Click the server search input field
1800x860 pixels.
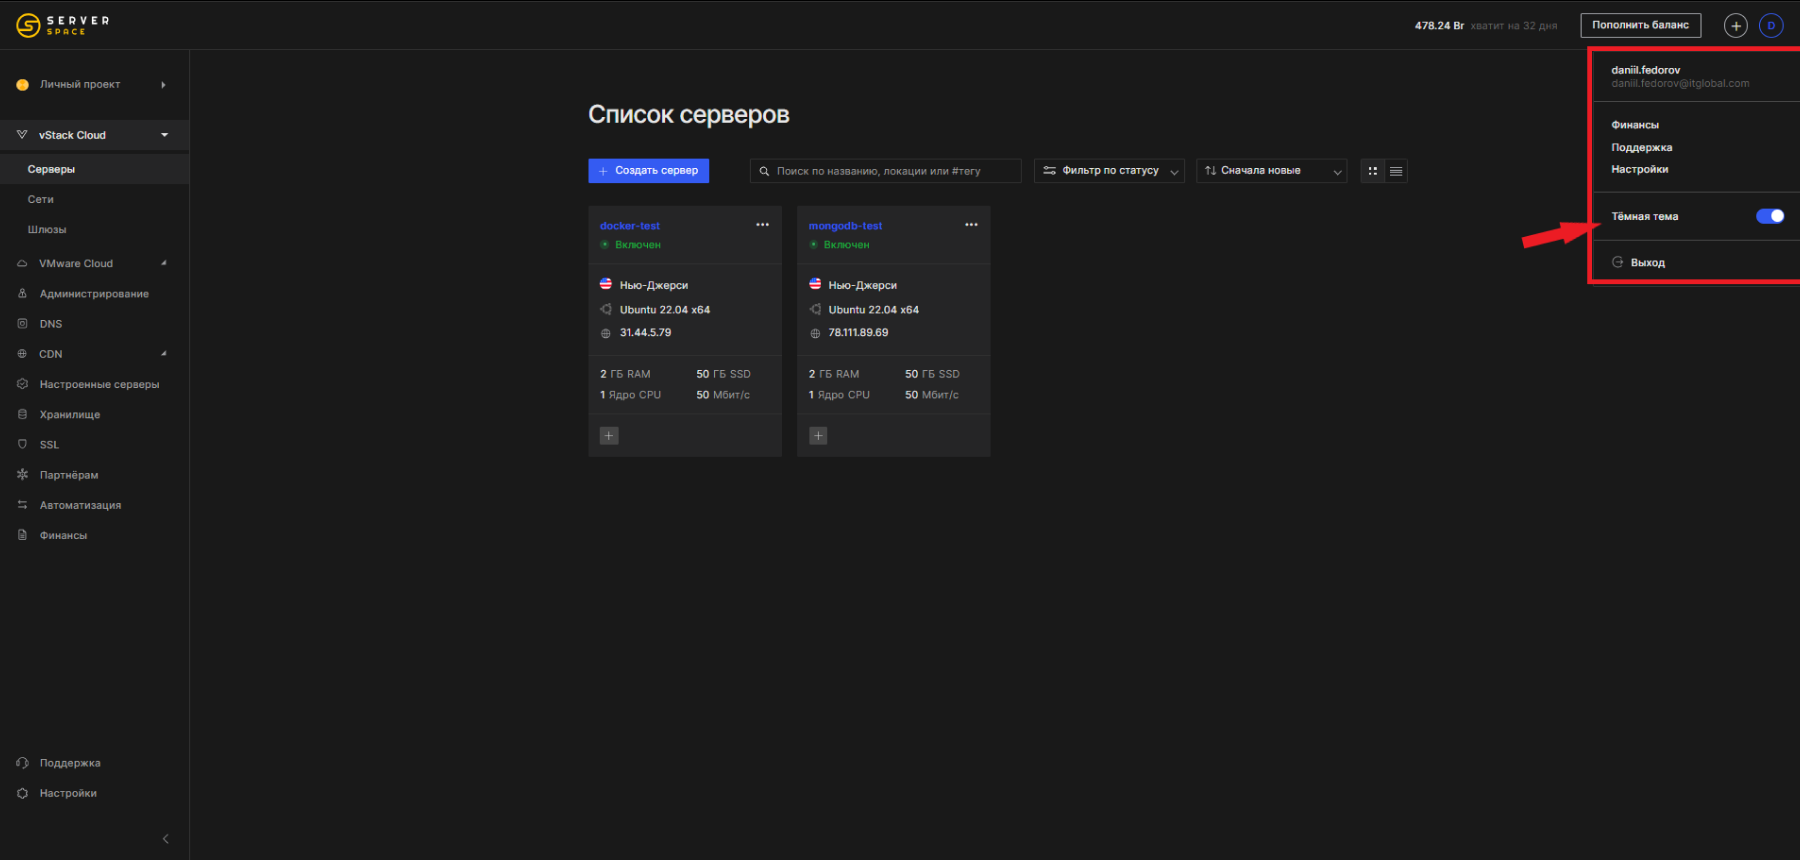(x=885, y=171)
